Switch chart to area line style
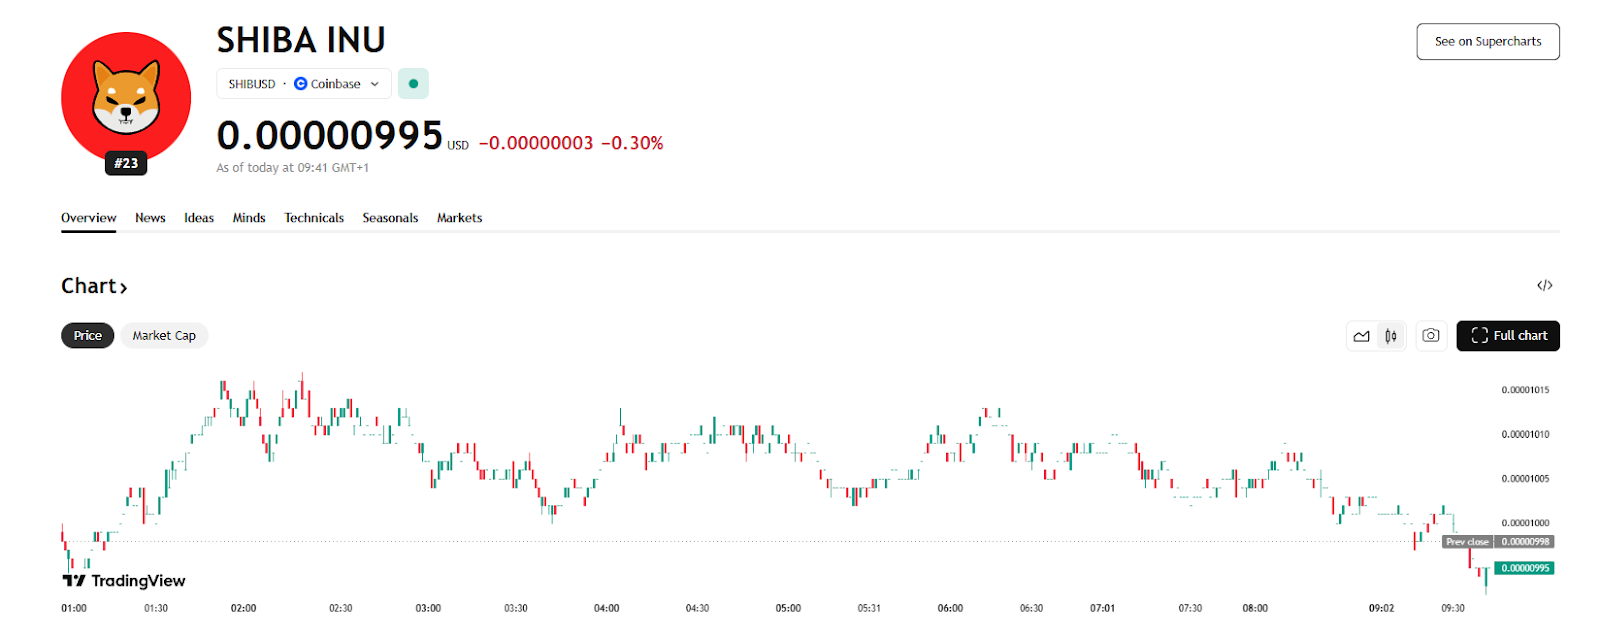Viewport: 1600px width, 637px height. click(x=1361, y=336)
